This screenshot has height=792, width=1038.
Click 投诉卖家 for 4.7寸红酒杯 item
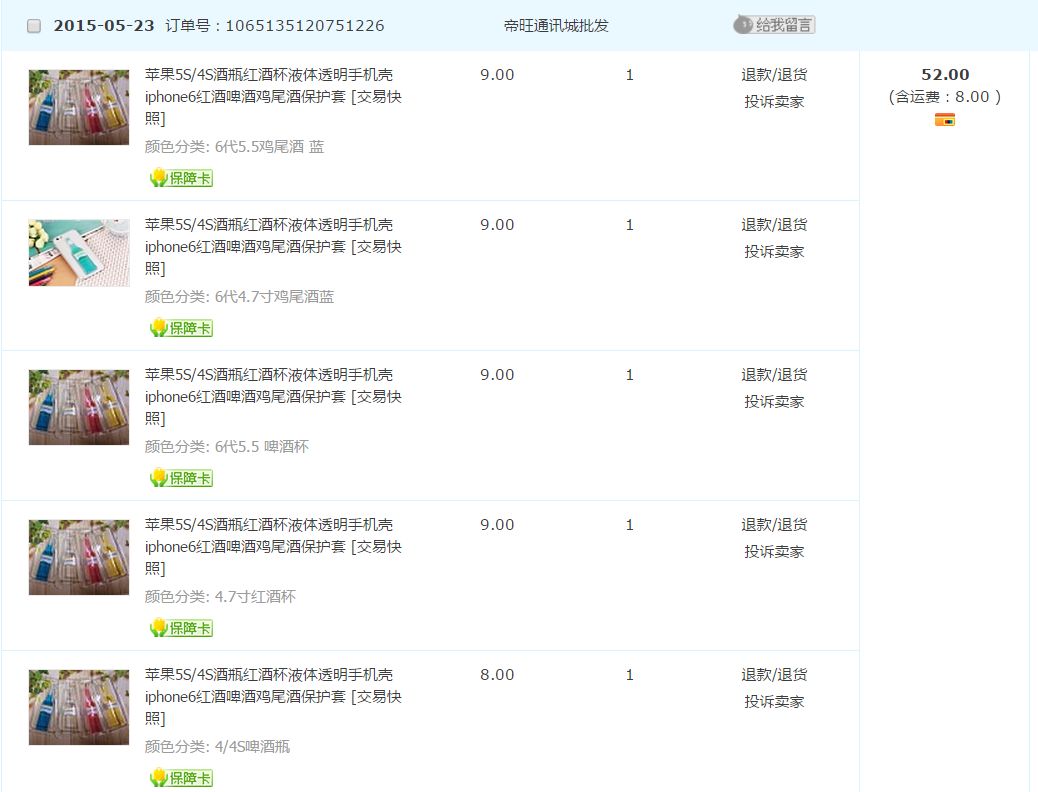coord(774,552)
